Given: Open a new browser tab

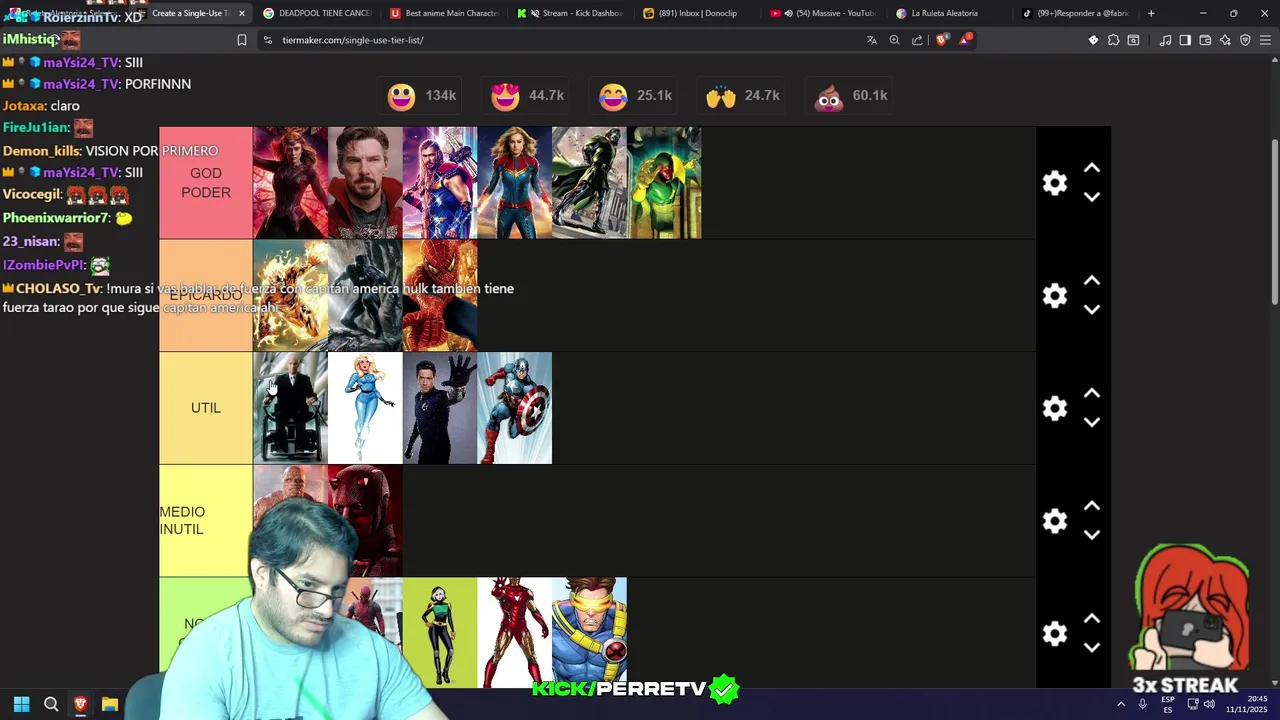Looking at the screenshot, I should pos(1151,13).
